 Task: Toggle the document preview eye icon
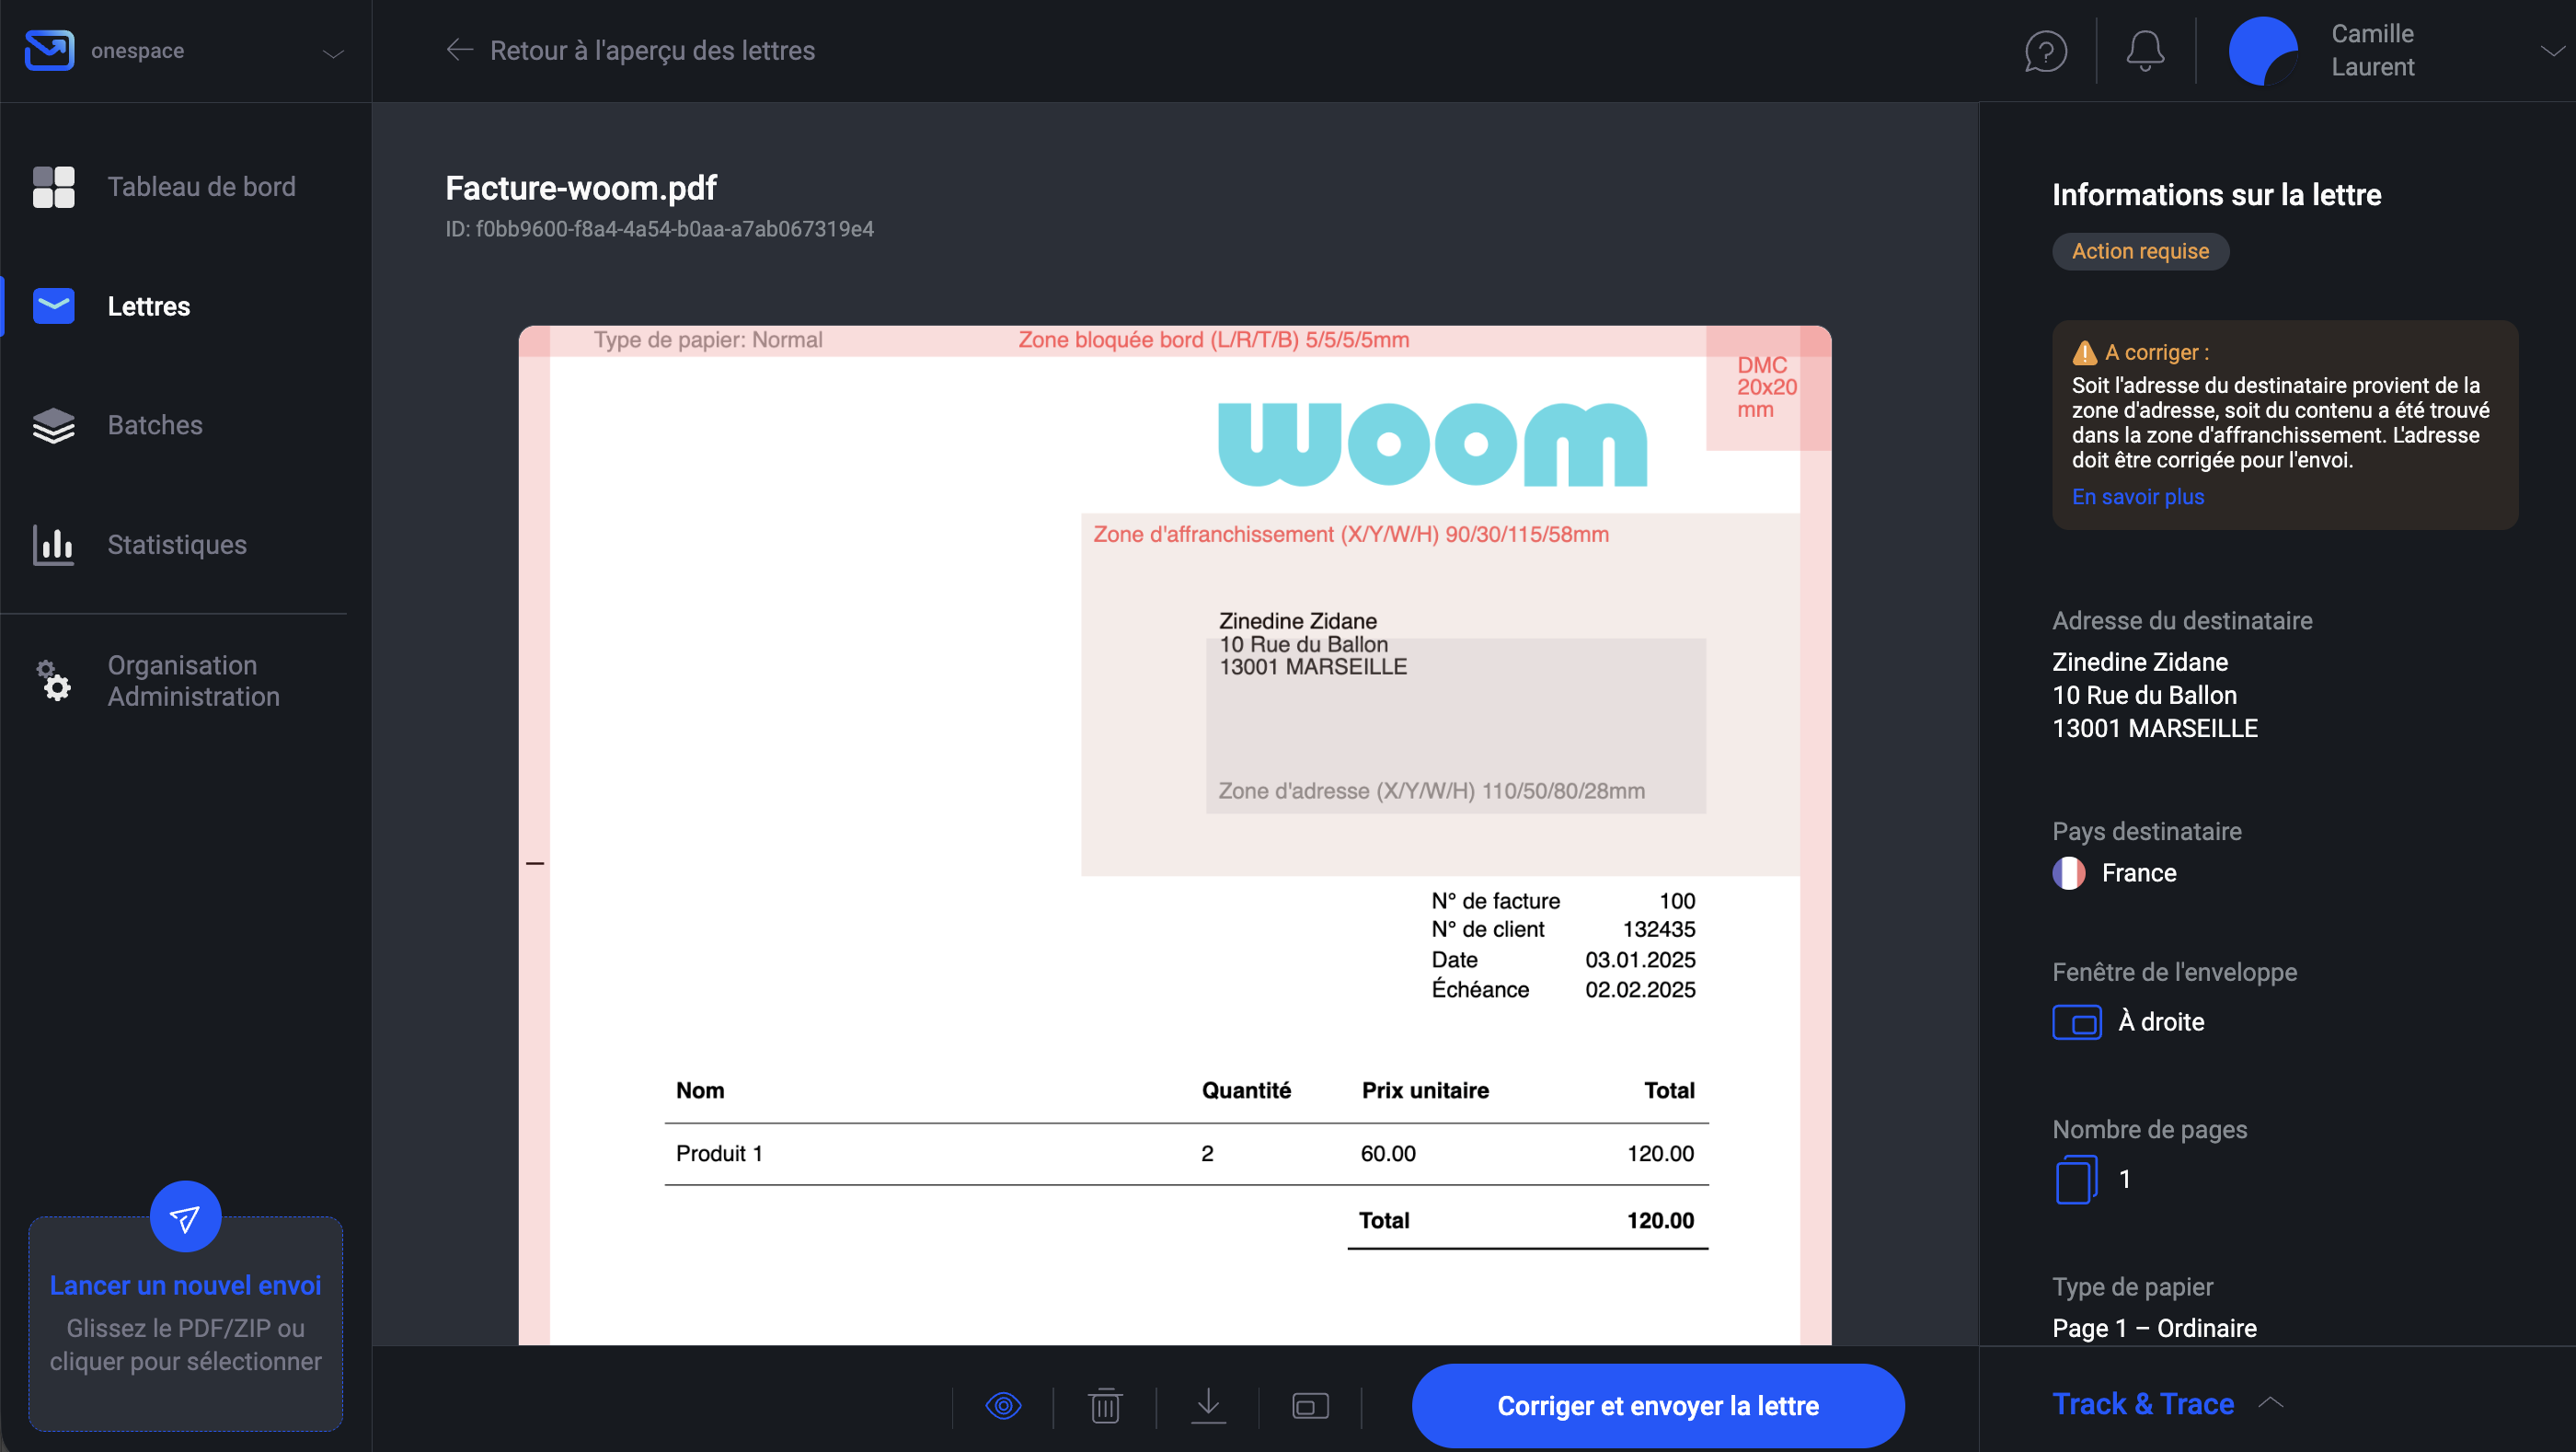pos(1004,1405)
